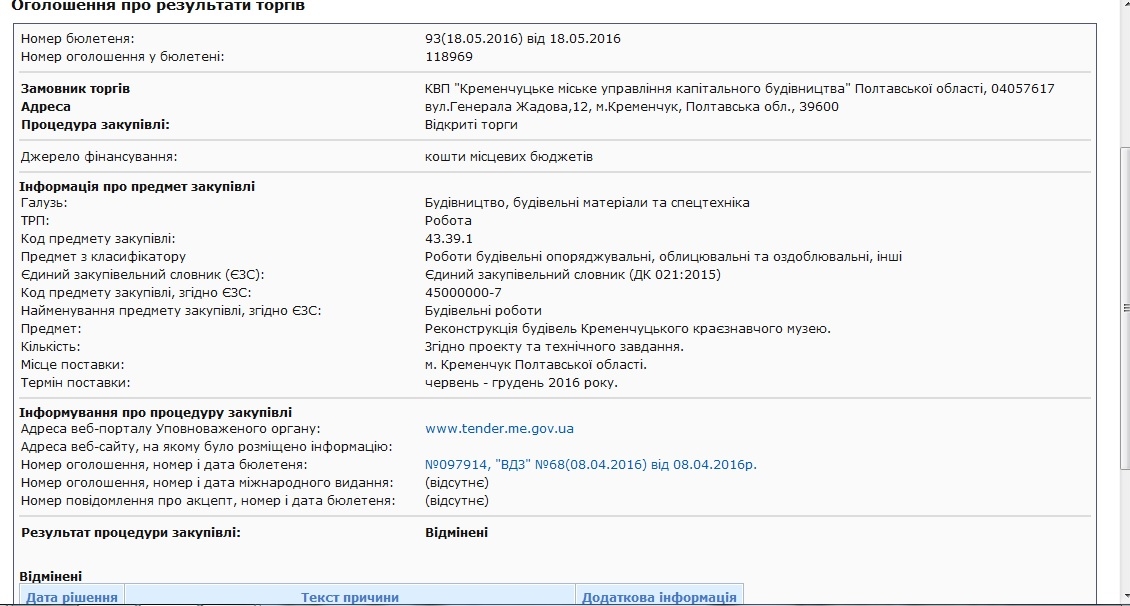Click the scroll down arrow at bottom right
1130x606 pixels.
(1120, 598)
